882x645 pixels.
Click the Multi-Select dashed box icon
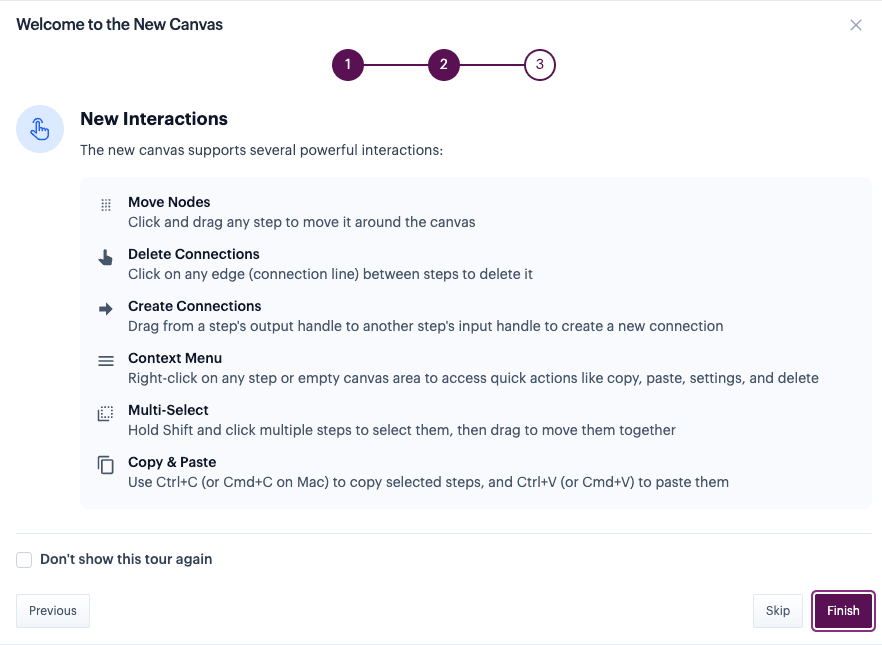coord(106,413)
